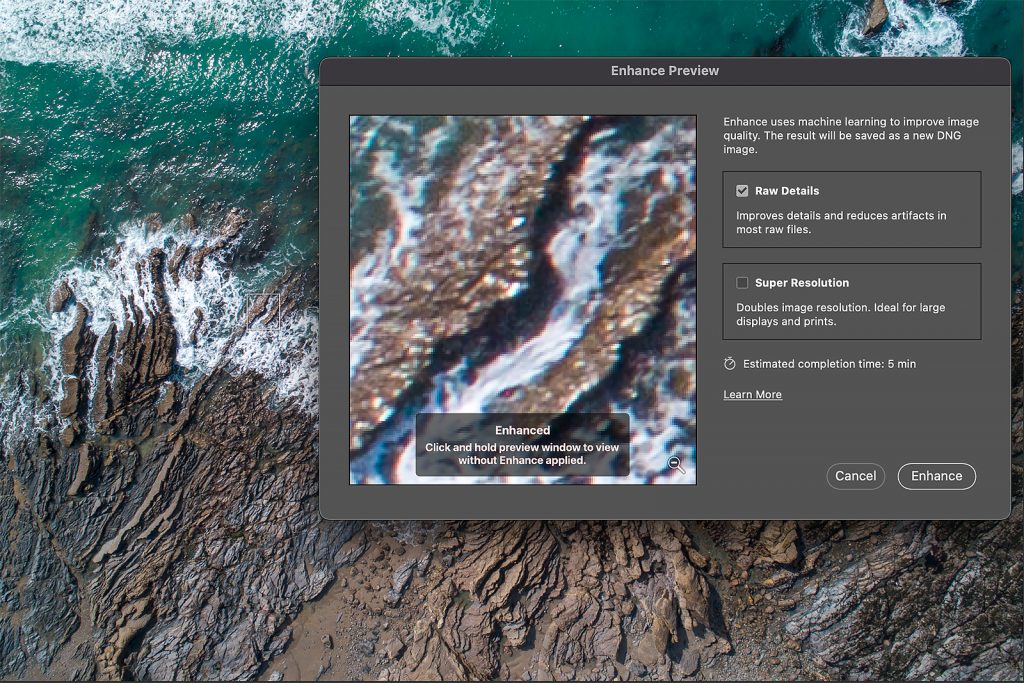The height and width of the screenshot is (683, 1024).
Task: Click the empty Super Resolution box icon
Action: point(741,282)
